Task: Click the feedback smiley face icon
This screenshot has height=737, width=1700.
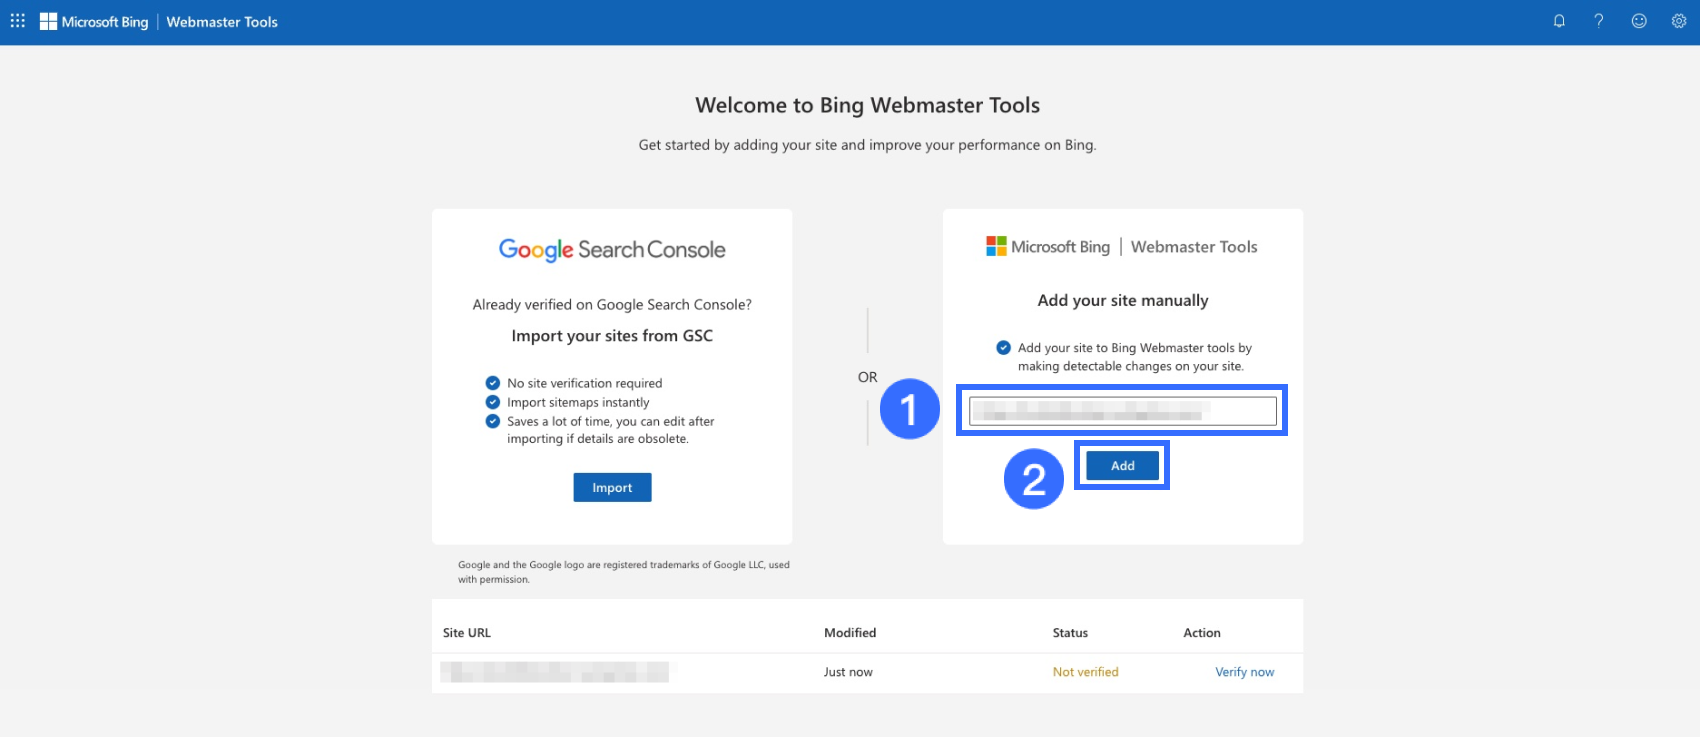Action: click(x=1639, y=21)
